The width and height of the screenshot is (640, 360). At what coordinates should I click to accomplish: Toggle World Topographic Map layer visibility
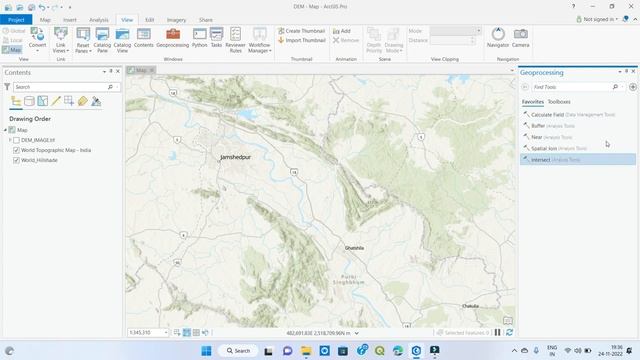(x=16, y=150)
